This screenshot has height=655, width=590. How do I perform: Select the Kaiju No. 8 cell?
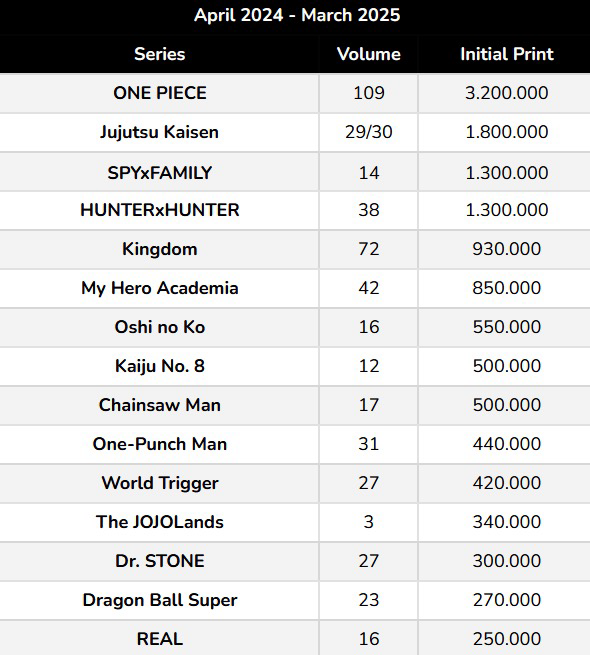160,366
